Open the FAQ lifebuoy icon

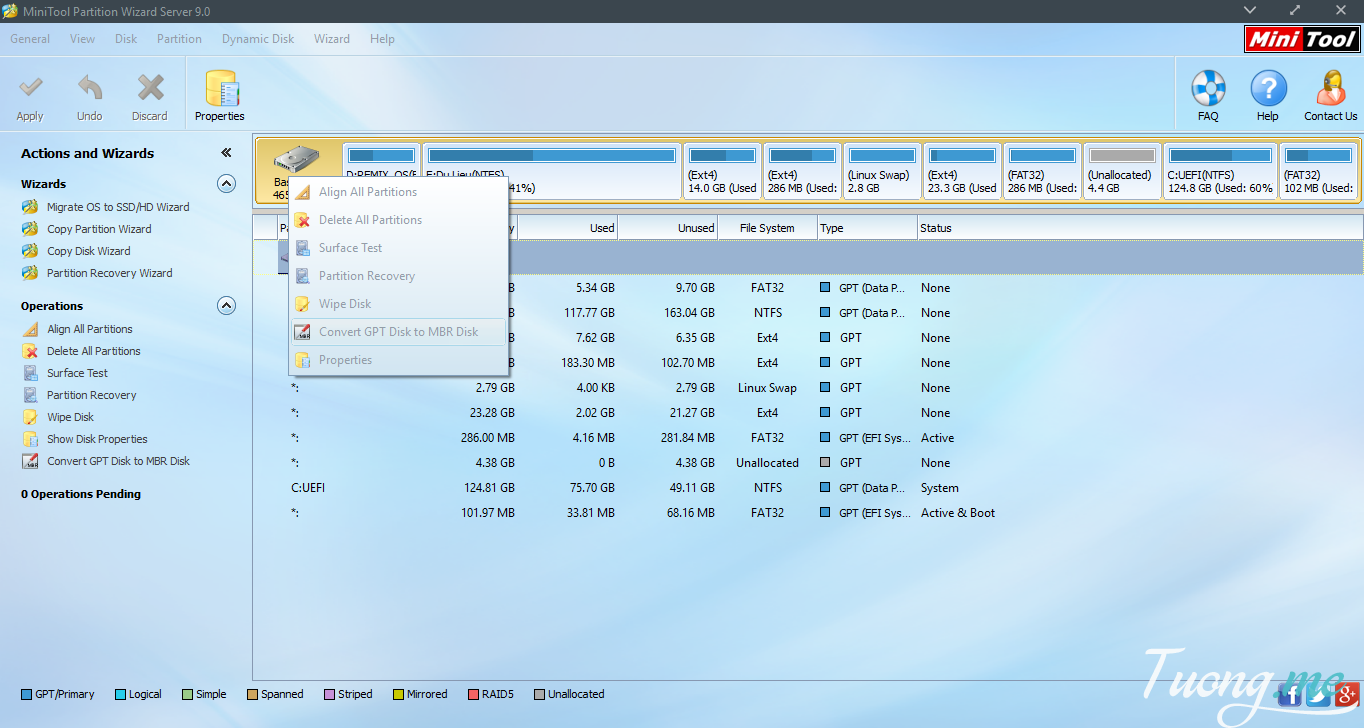(1208, 89)
